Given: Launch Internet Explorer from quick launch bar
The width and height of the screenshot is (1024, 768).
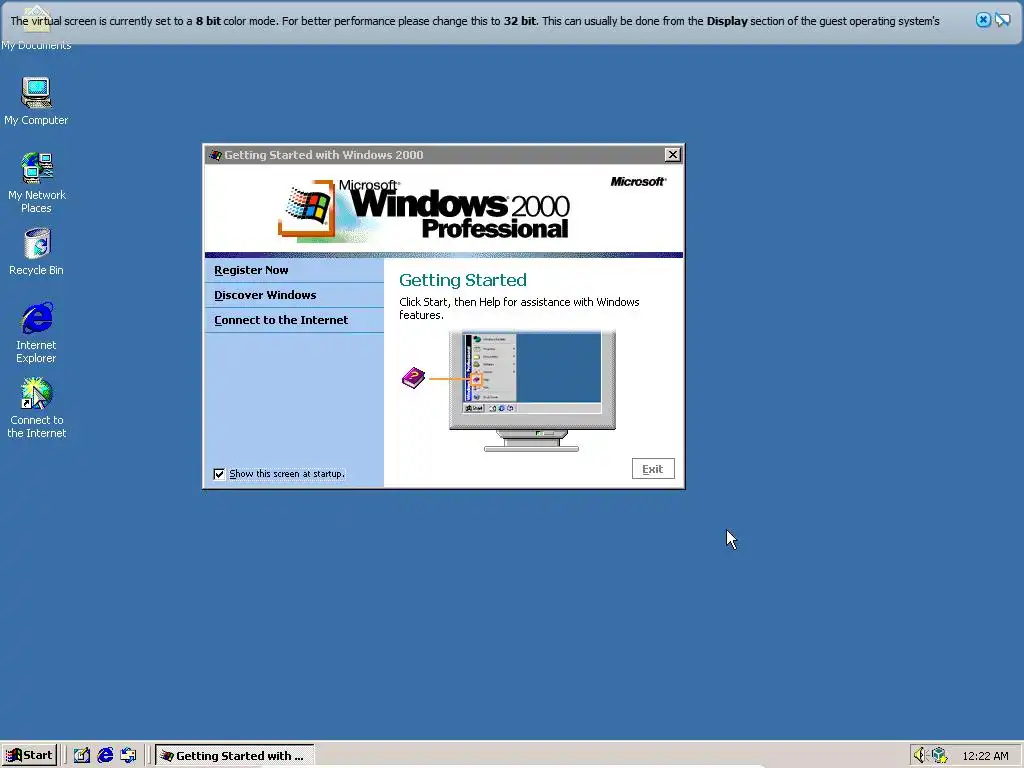Looking at the screenshot, I should (x=105, y=755).
